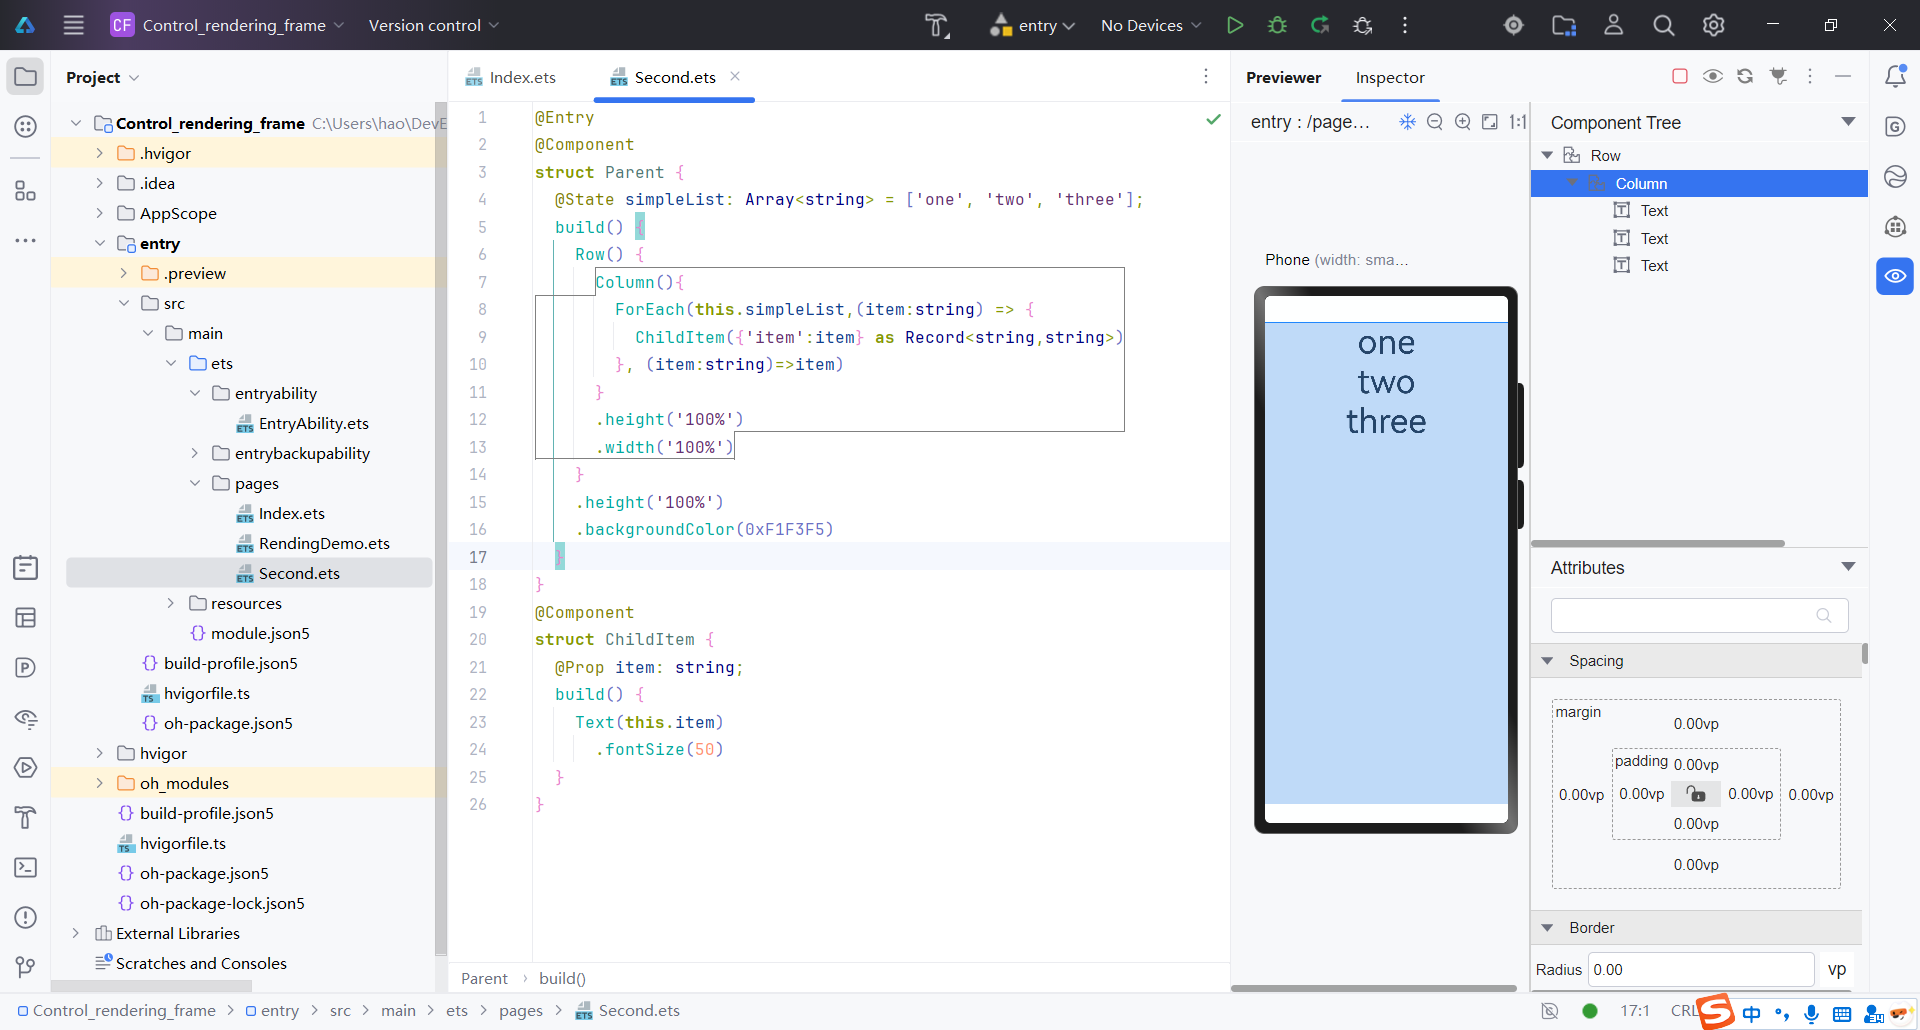The image size is (1920, 1030).
Task: Expand the resources folder
Action: coord(171,603)
